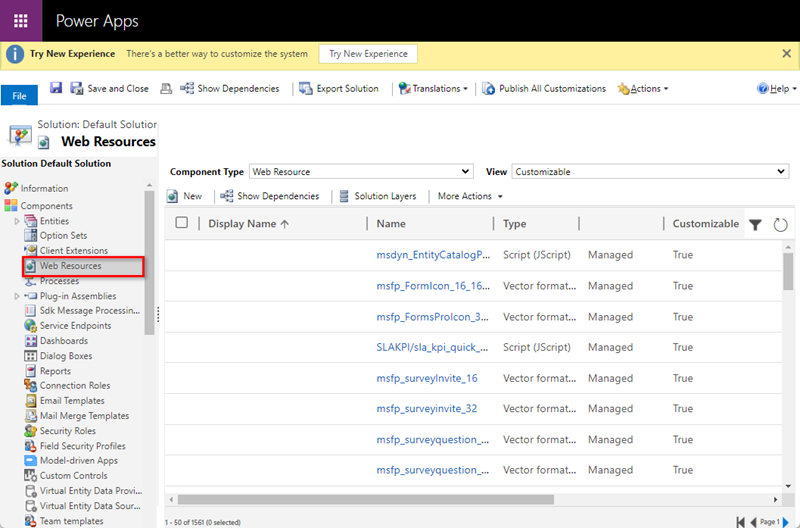Click the Save disk icon
The image size is (800, 528).
56,88
